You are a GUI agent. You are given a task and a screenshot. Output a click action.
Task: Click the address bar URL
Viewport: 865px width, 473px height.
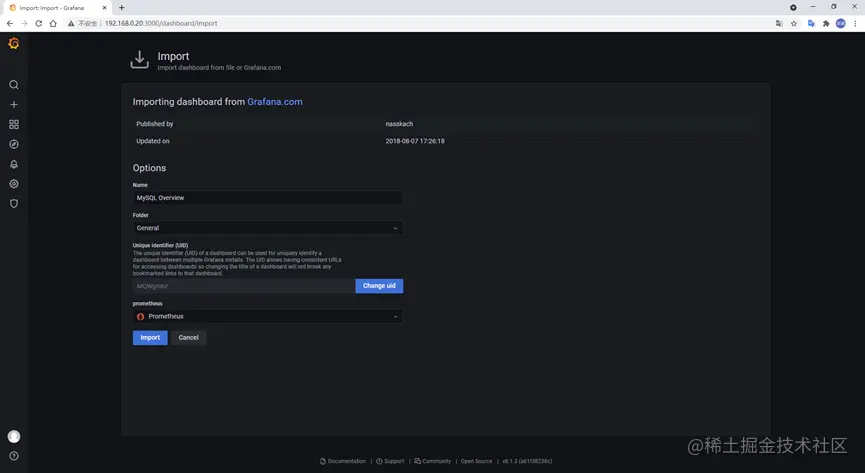(161, 23)
